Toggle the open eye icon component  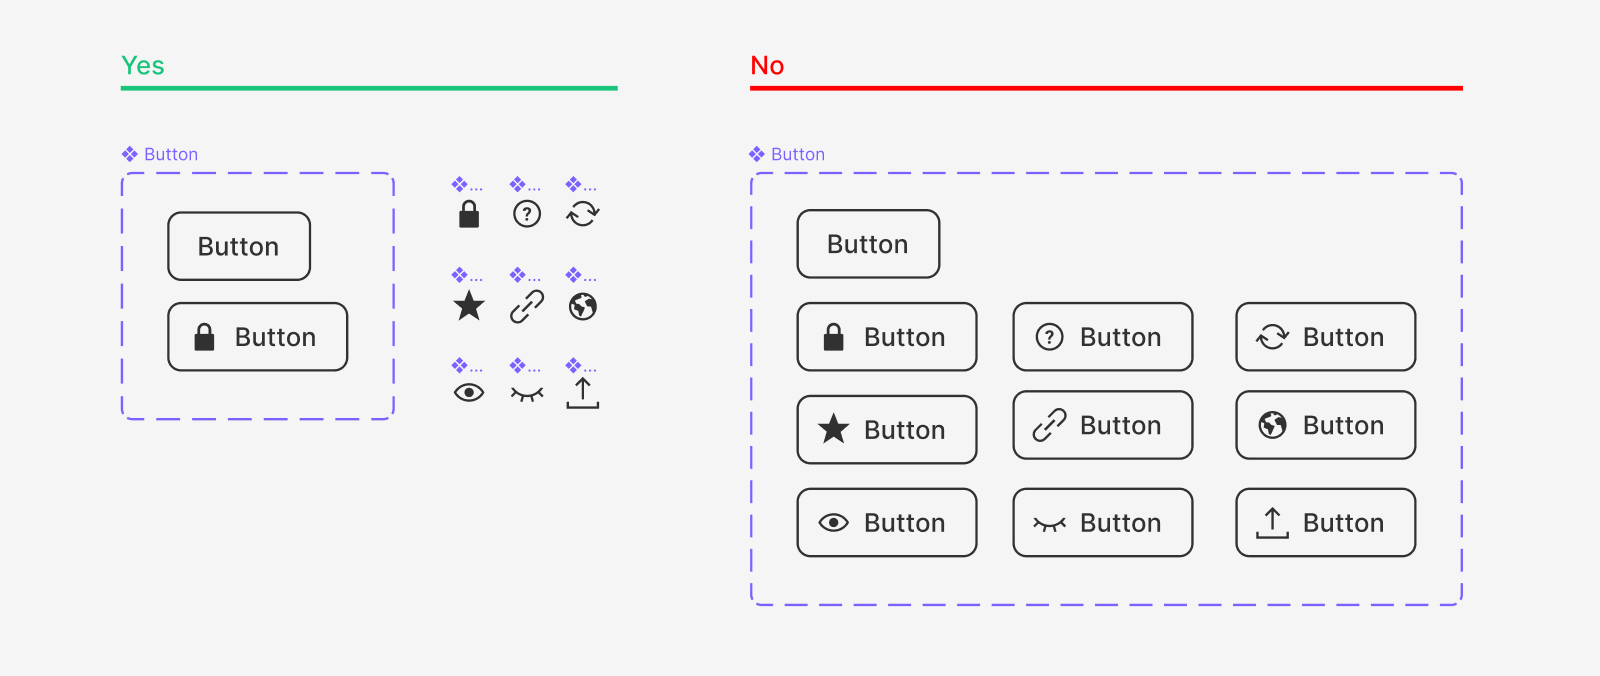tap(467, 394)
